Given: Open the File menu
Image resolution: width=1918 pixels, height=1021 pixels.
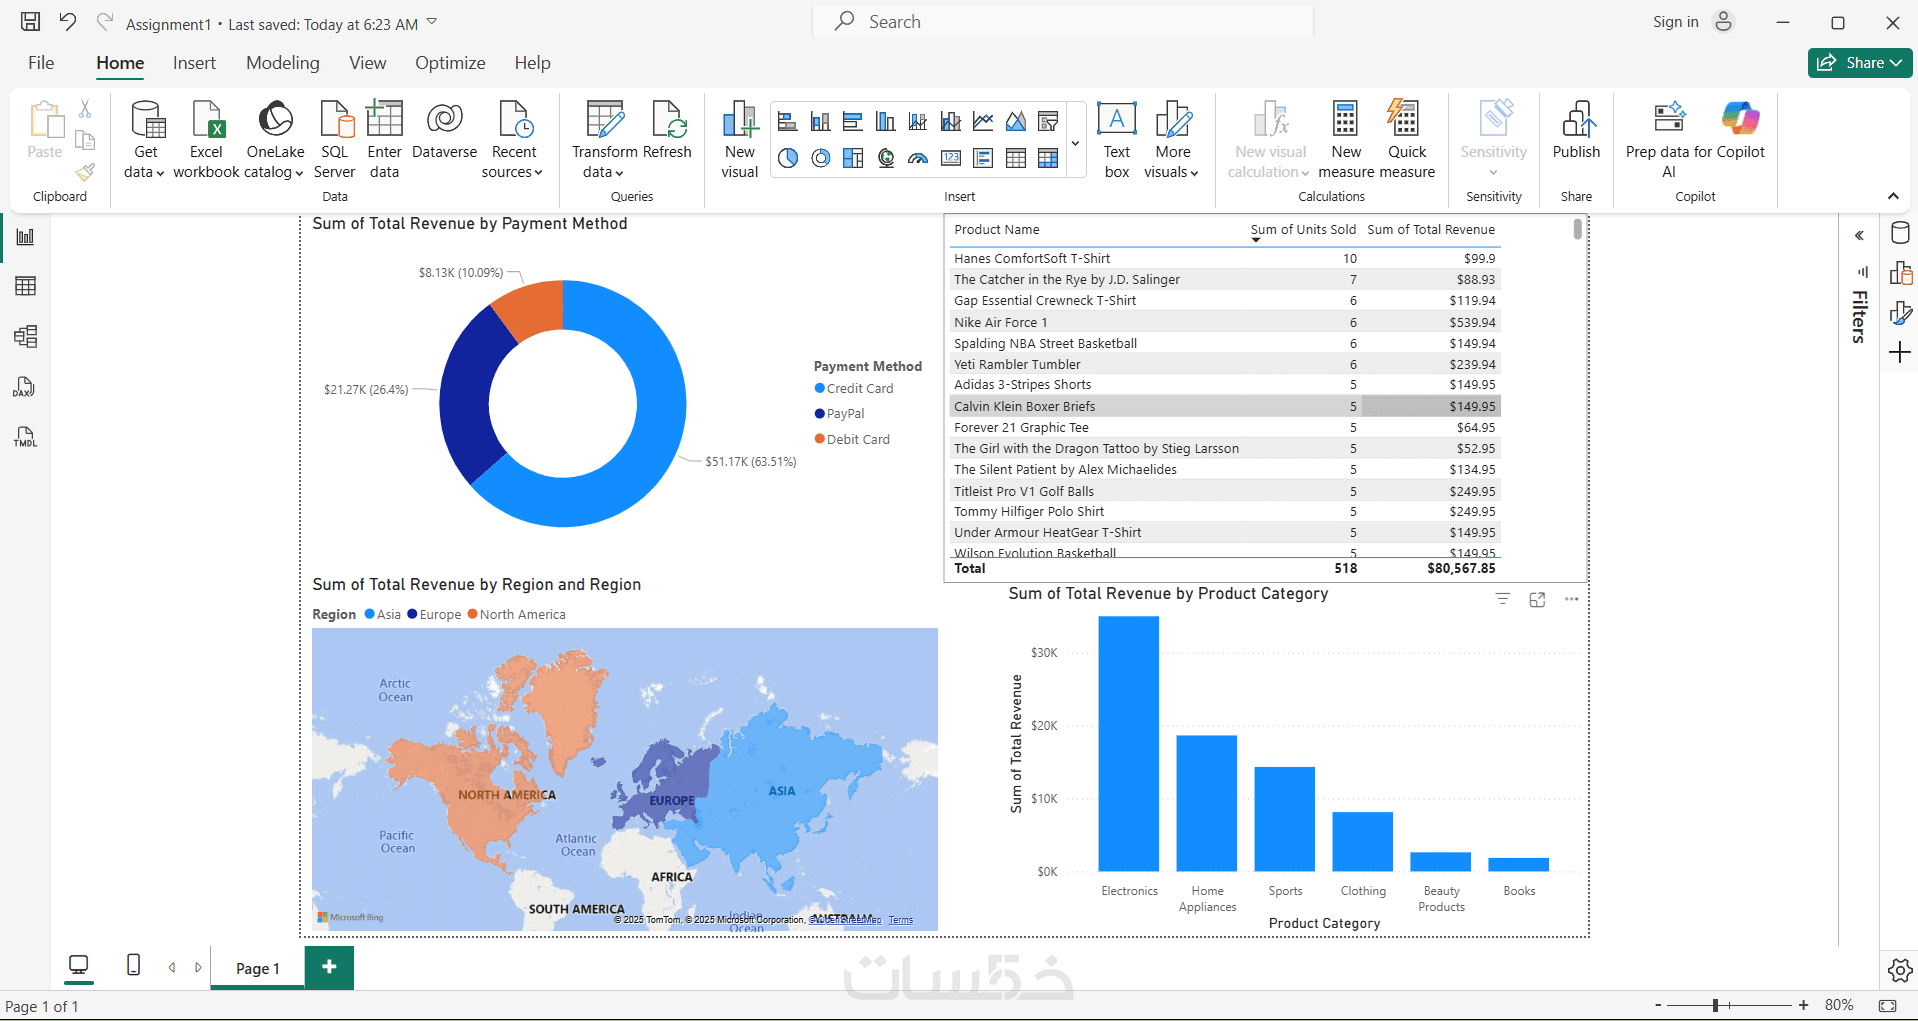Looking at the screenshot, I should (41, 63).
